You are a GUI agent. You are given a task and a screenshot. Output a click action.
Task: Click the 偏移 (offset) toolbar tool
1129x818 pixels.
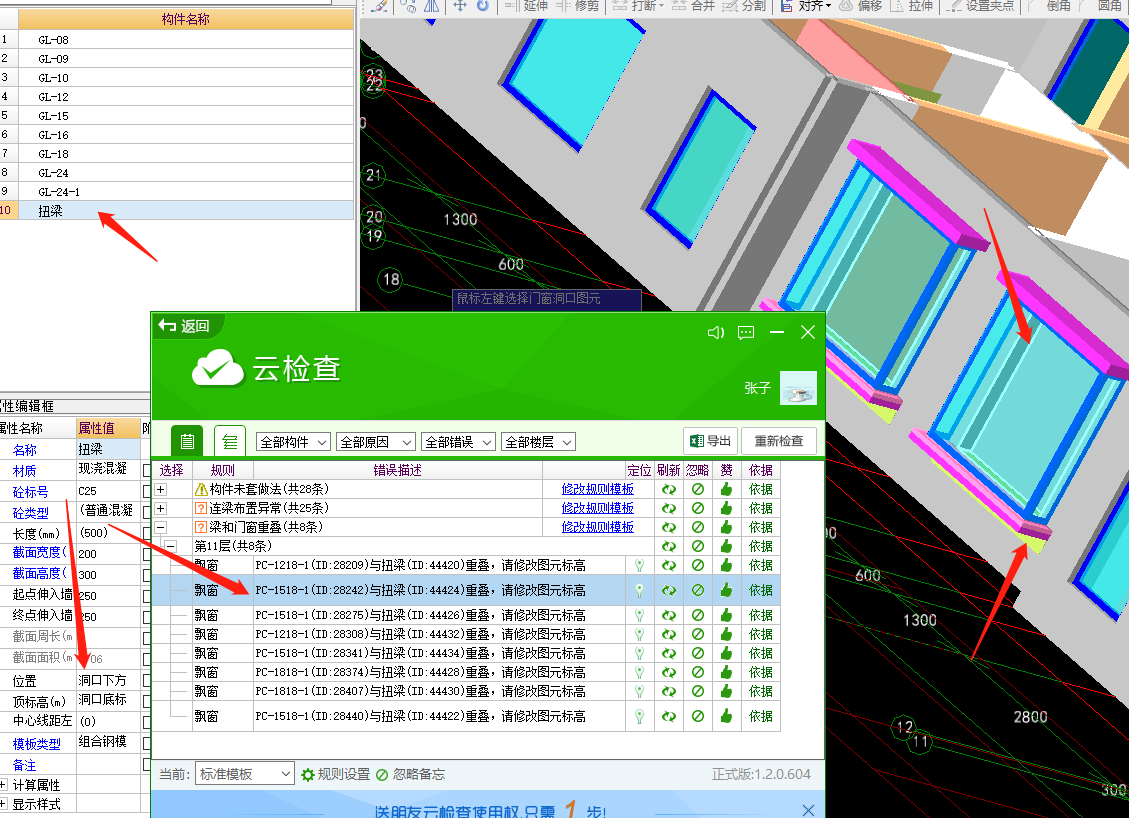(860, 6)
